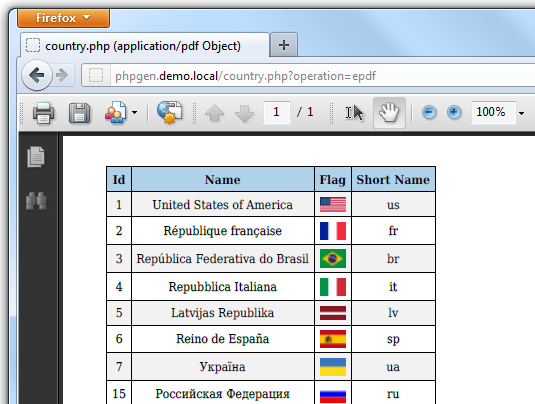The height and width of the screenshot is (404, 535).
Task: Click Id cell with value 2
Action: pos(119,231)
